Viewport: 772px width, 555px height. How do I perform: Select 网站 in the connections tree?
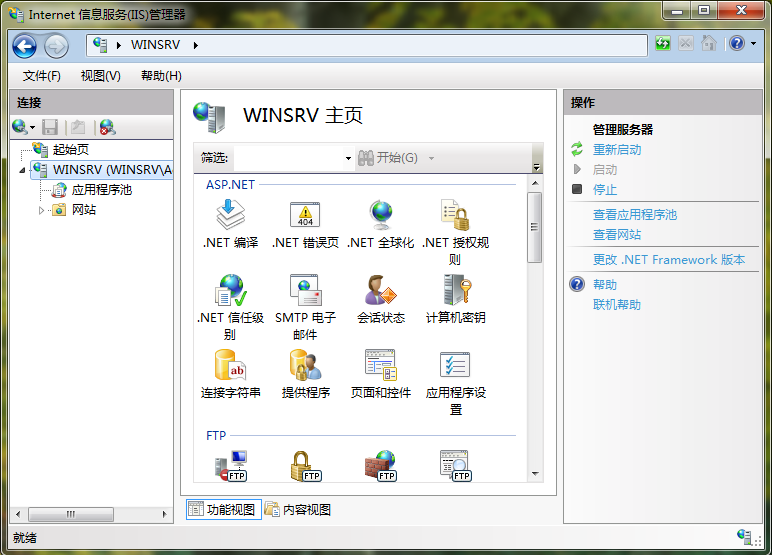coord(84,210)
